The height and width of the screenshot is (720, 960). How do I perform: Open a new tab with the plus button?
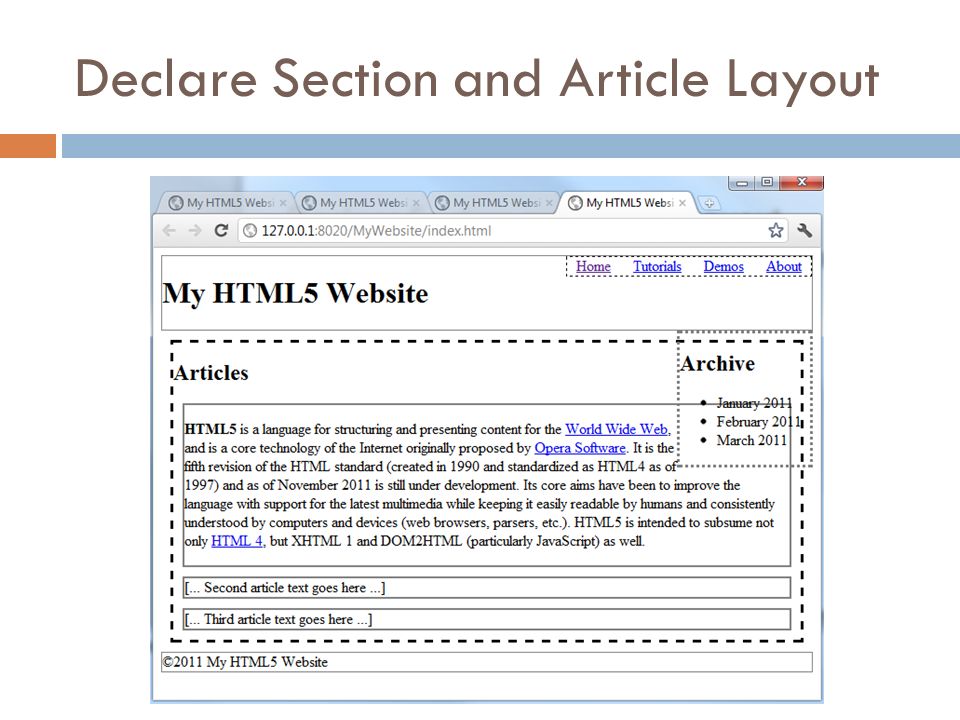[709, 203]
